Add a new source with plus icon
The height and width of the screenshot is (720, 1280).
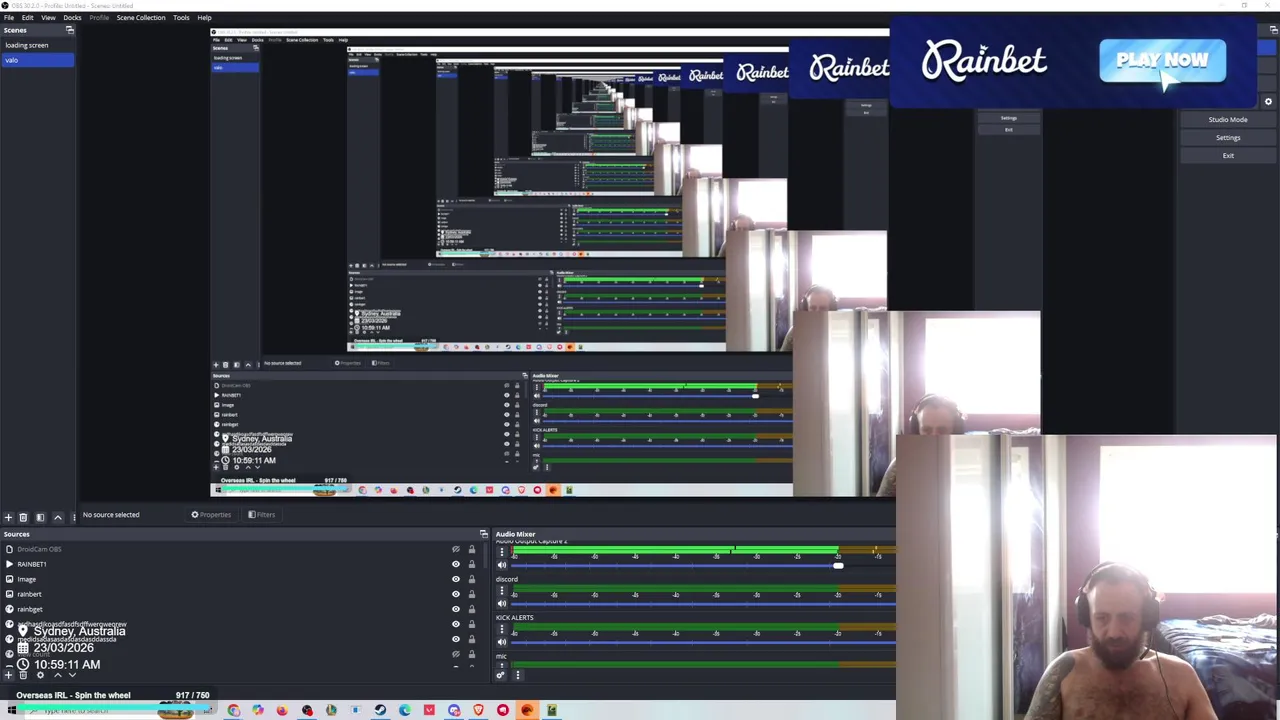coord(8,675)
